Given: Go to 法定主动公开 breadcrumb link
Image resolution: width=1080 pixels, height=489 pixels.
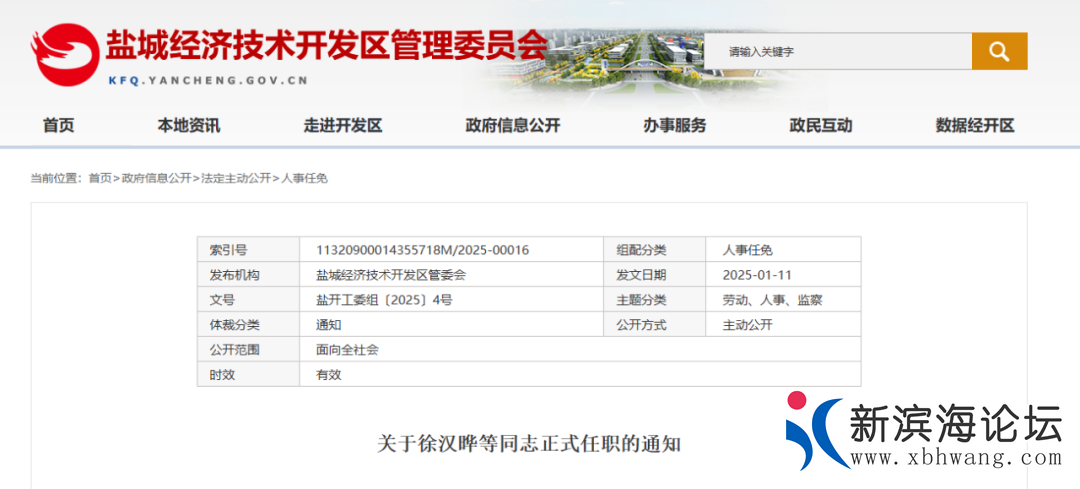Looking at the screenshot, I should tap(236, 178).
